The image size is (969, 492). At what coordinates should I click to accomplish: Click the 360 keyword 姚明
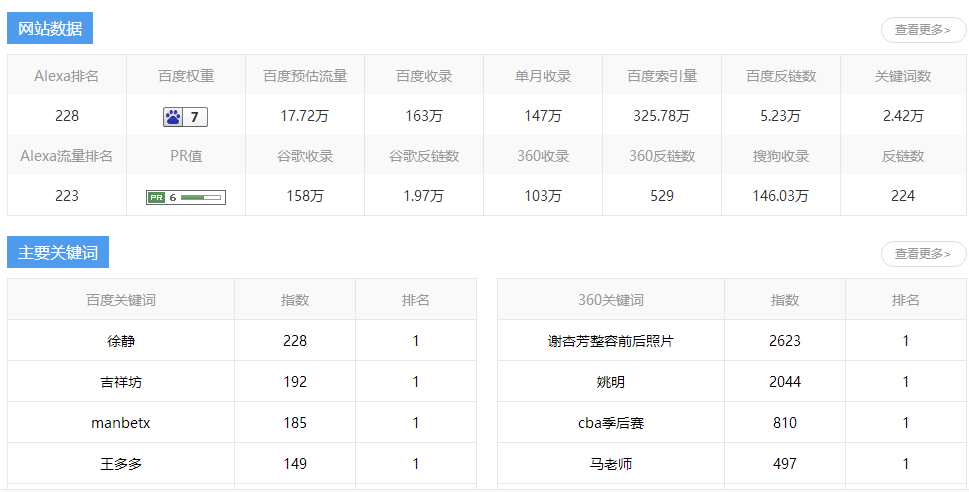coord(611,382)
